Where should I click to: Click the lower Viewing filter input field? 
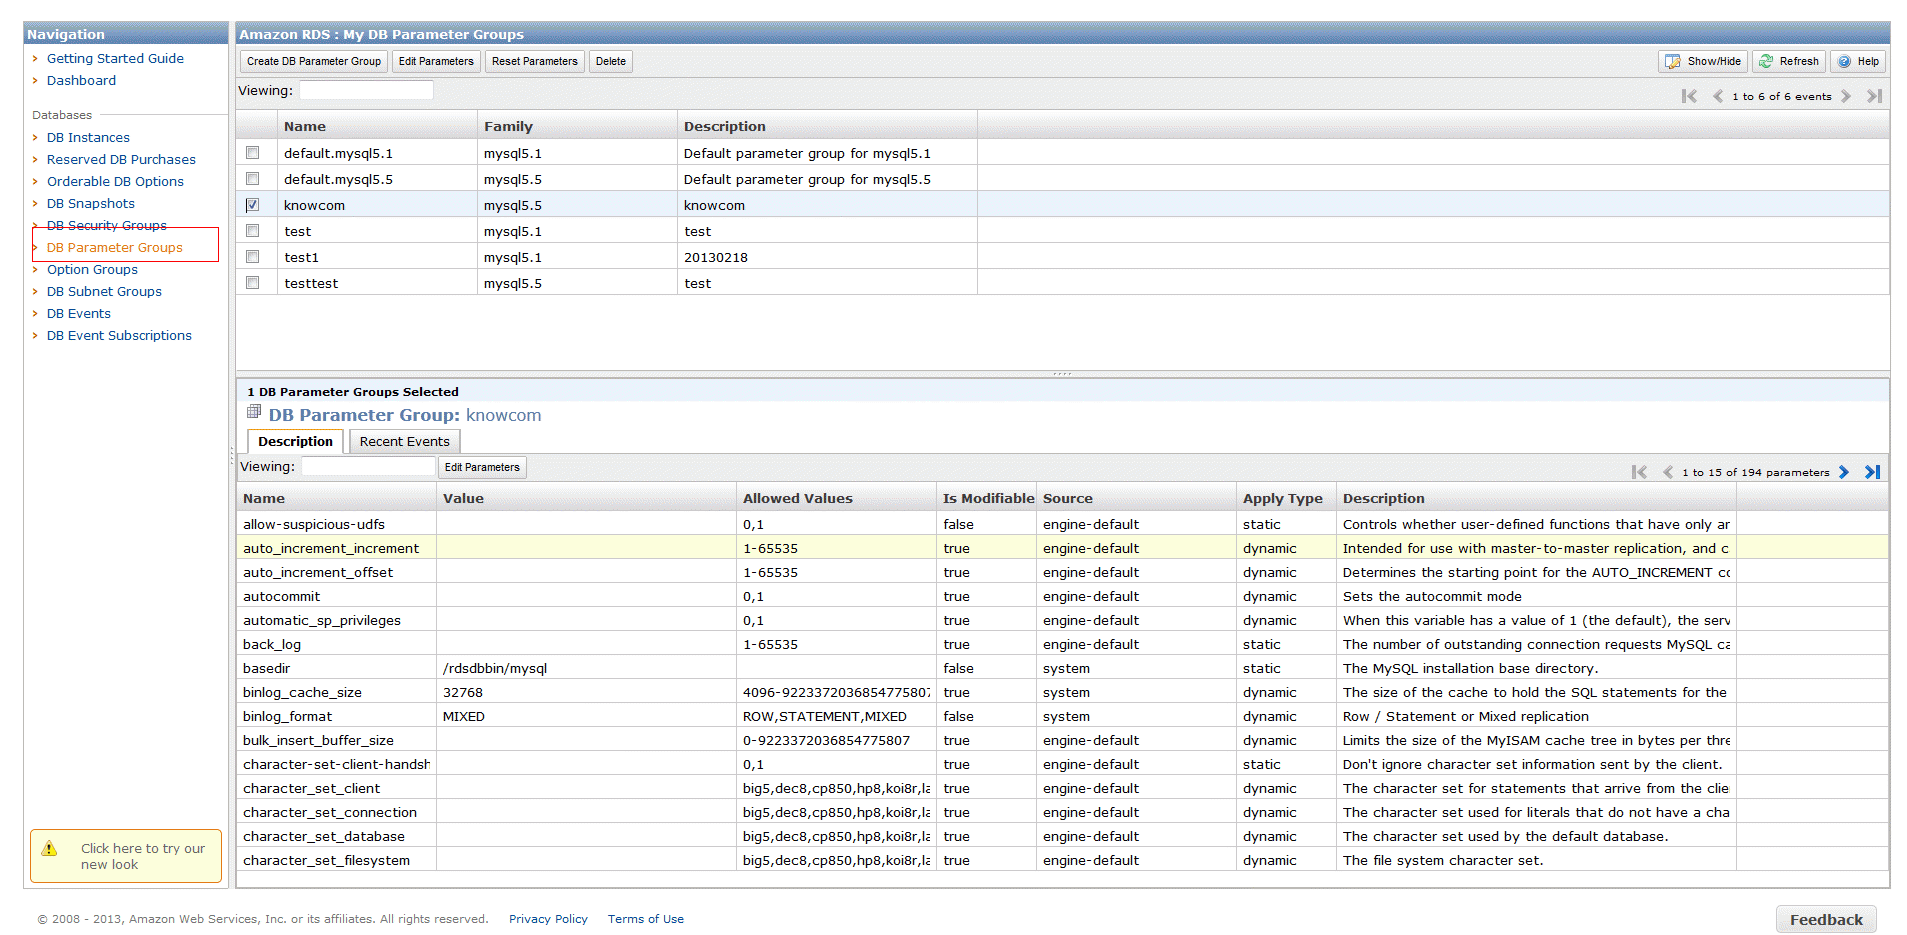(x=368, y=467)
